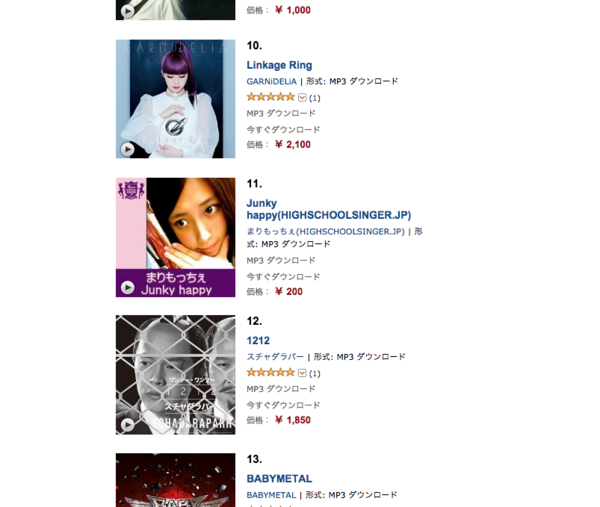The height and width of the screenshot is (507, 600).
Task: Click five-star rating of Linkage Ring
Action: (x=271, y=97)
